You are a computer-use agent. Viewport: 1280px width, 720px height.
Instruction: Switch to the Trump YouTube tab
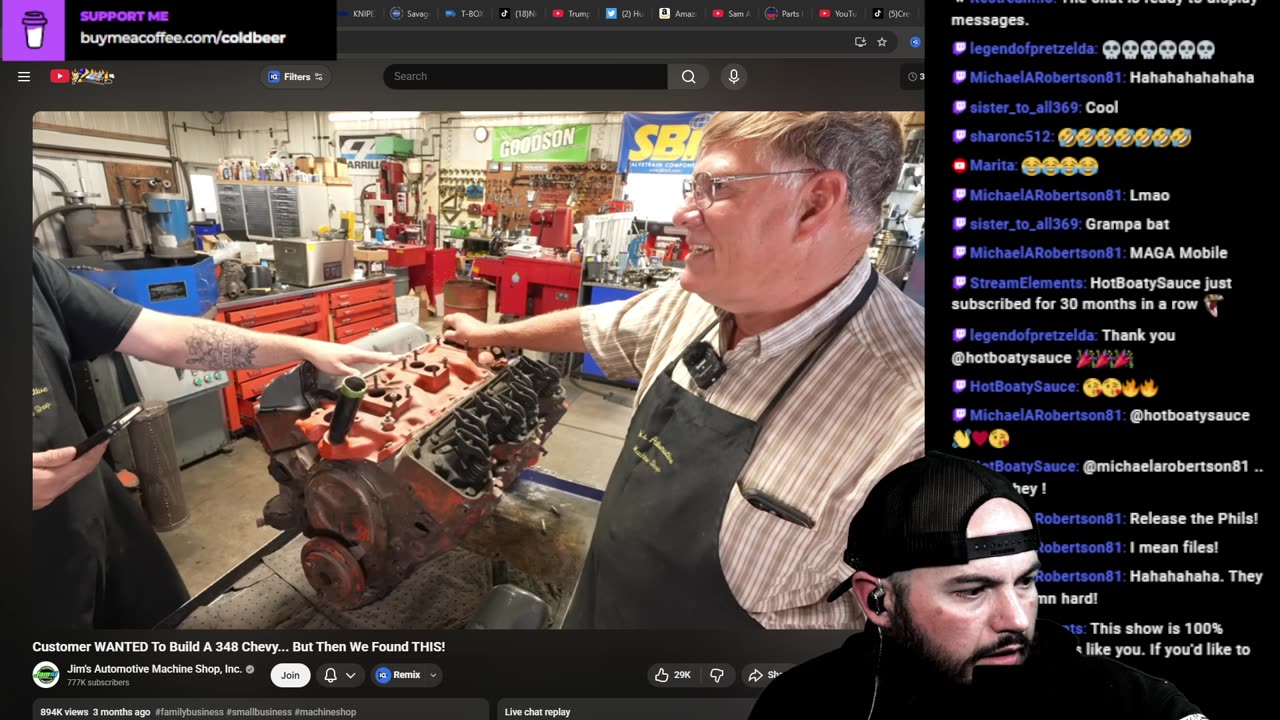572,14
